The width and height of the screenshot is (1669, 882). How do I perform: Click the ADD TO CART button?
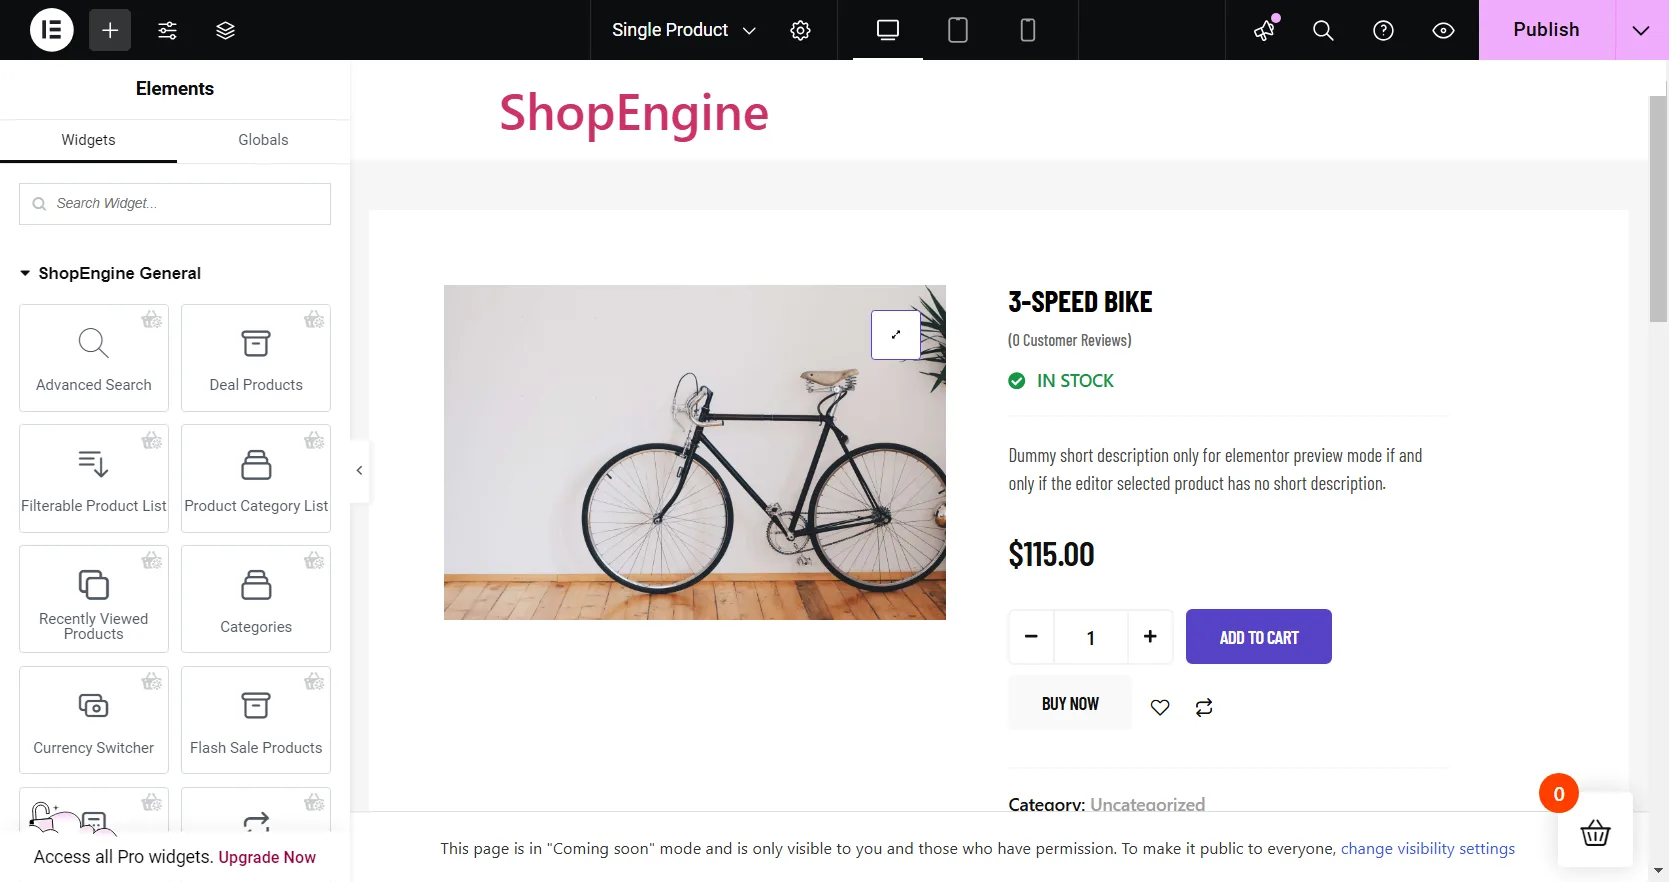click(x=1258, y=636)
